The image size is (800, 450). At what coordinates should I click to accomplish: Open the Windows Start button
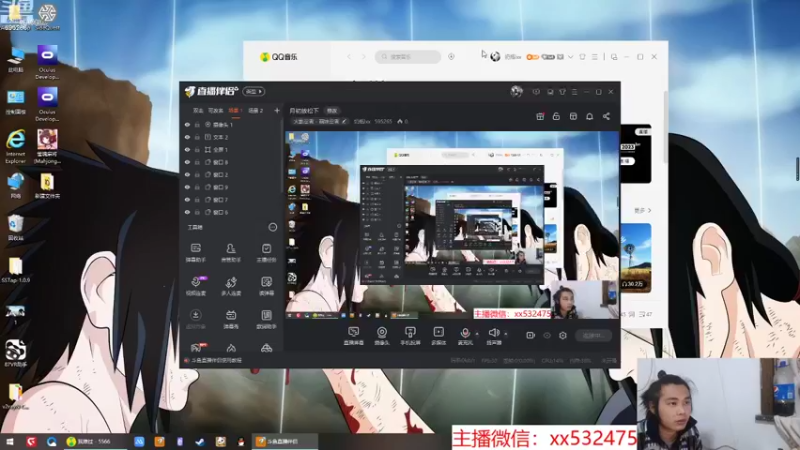tap(10, 441)
